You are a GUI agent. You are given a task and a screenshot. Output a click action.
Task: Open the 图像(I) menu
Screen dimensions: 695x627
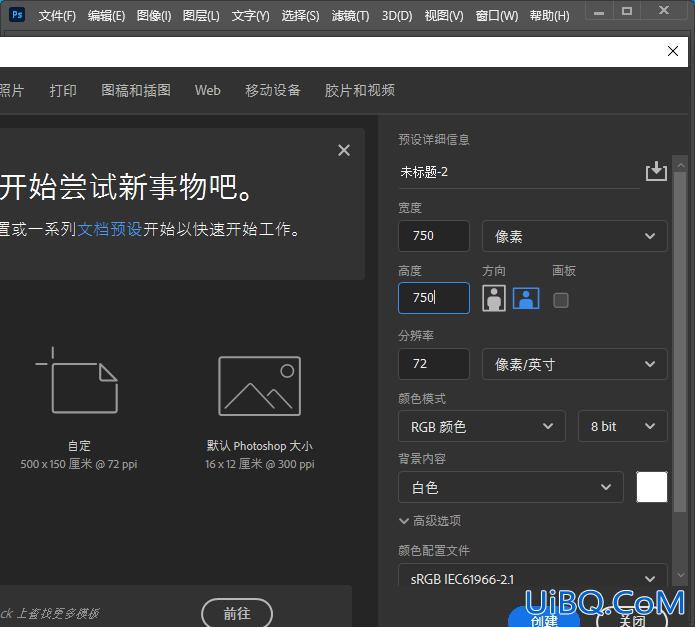tap(154, 16)
